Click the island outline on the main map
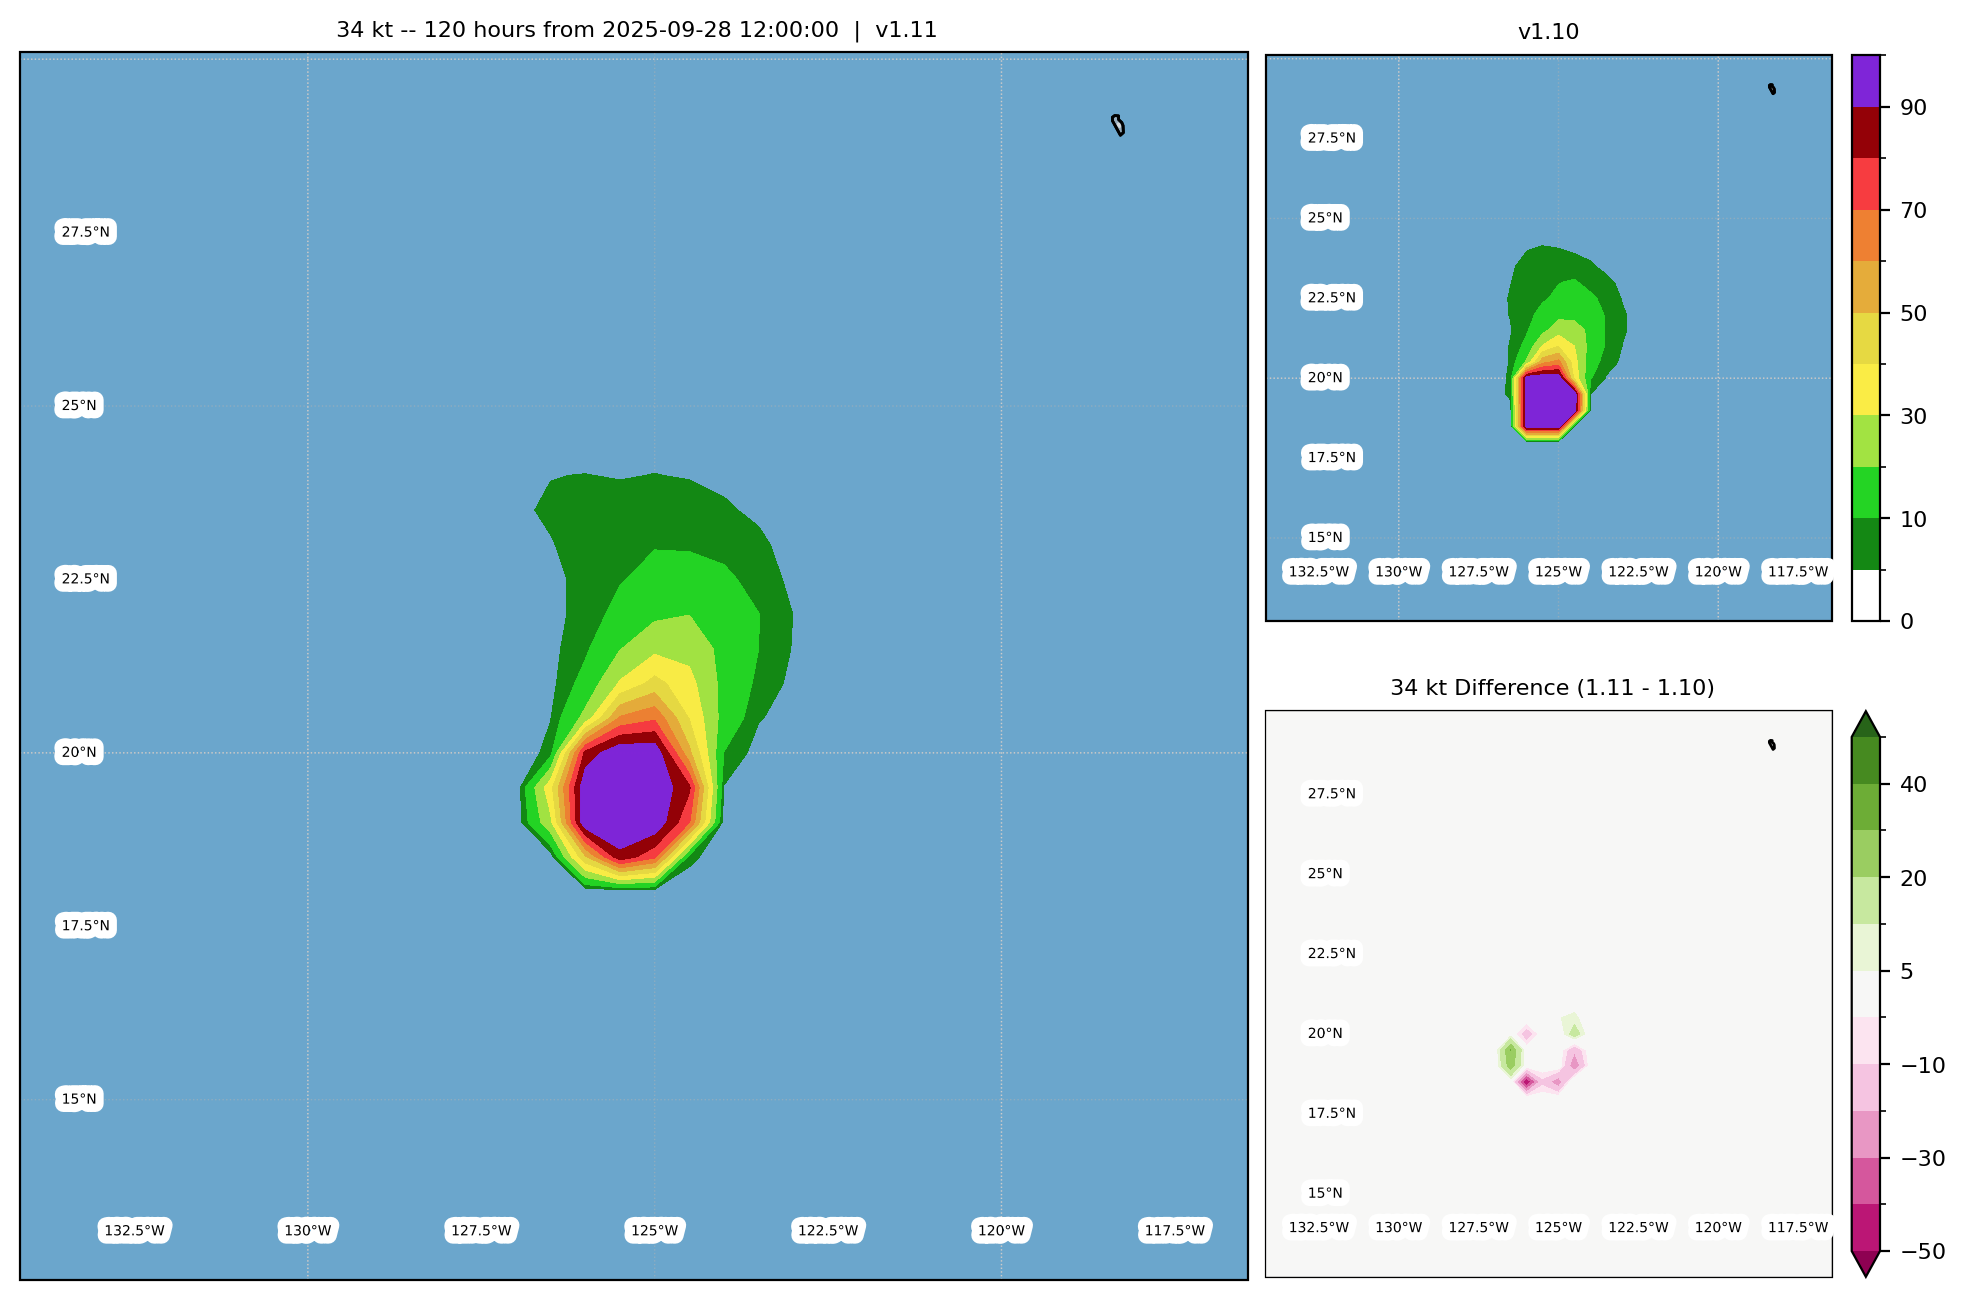Viewport: 1966px width, 1300px height. [x=1118, y=125]
